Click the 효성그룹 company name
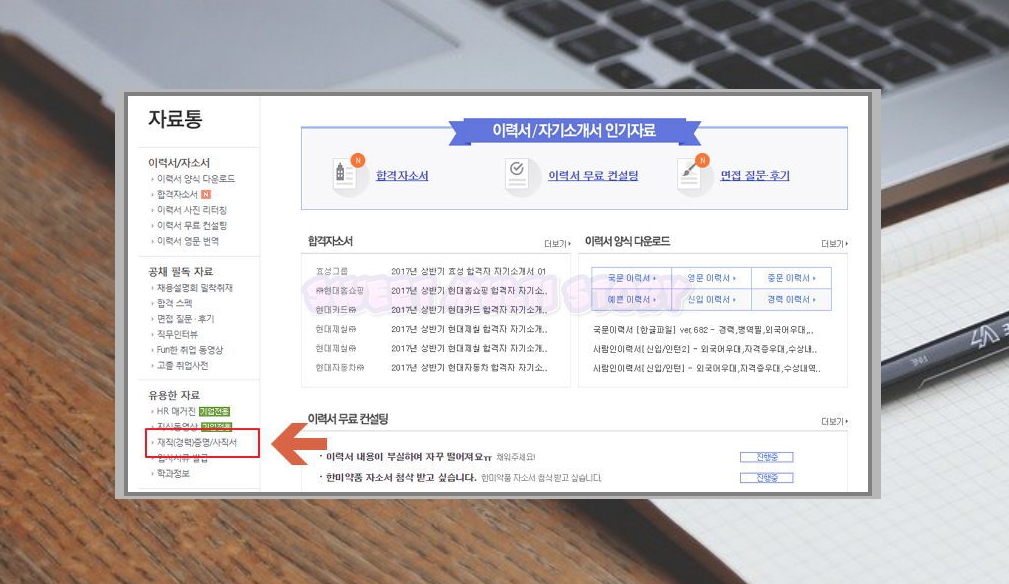 click(x=331, y=271)
